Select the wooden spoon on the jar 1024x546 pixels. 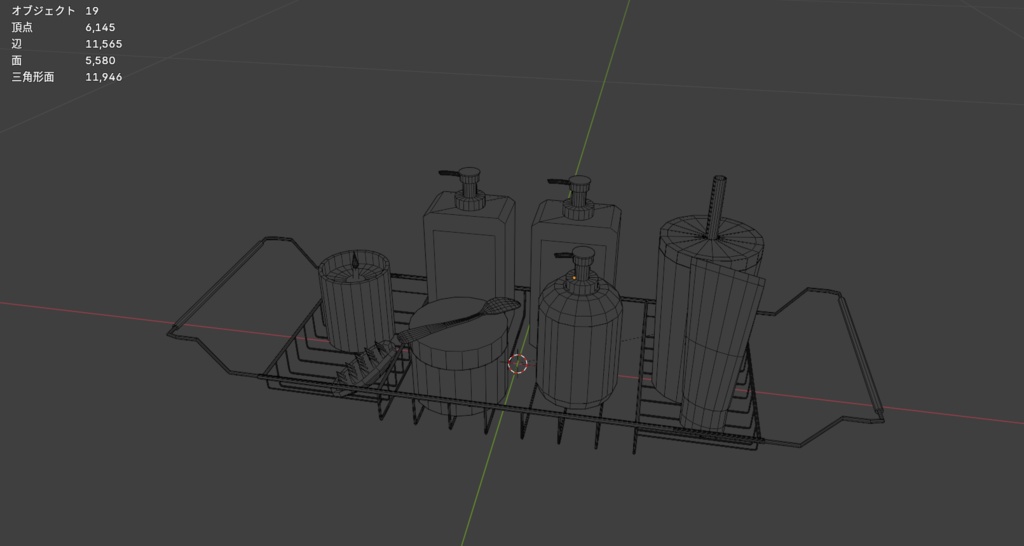click(460, 319)
